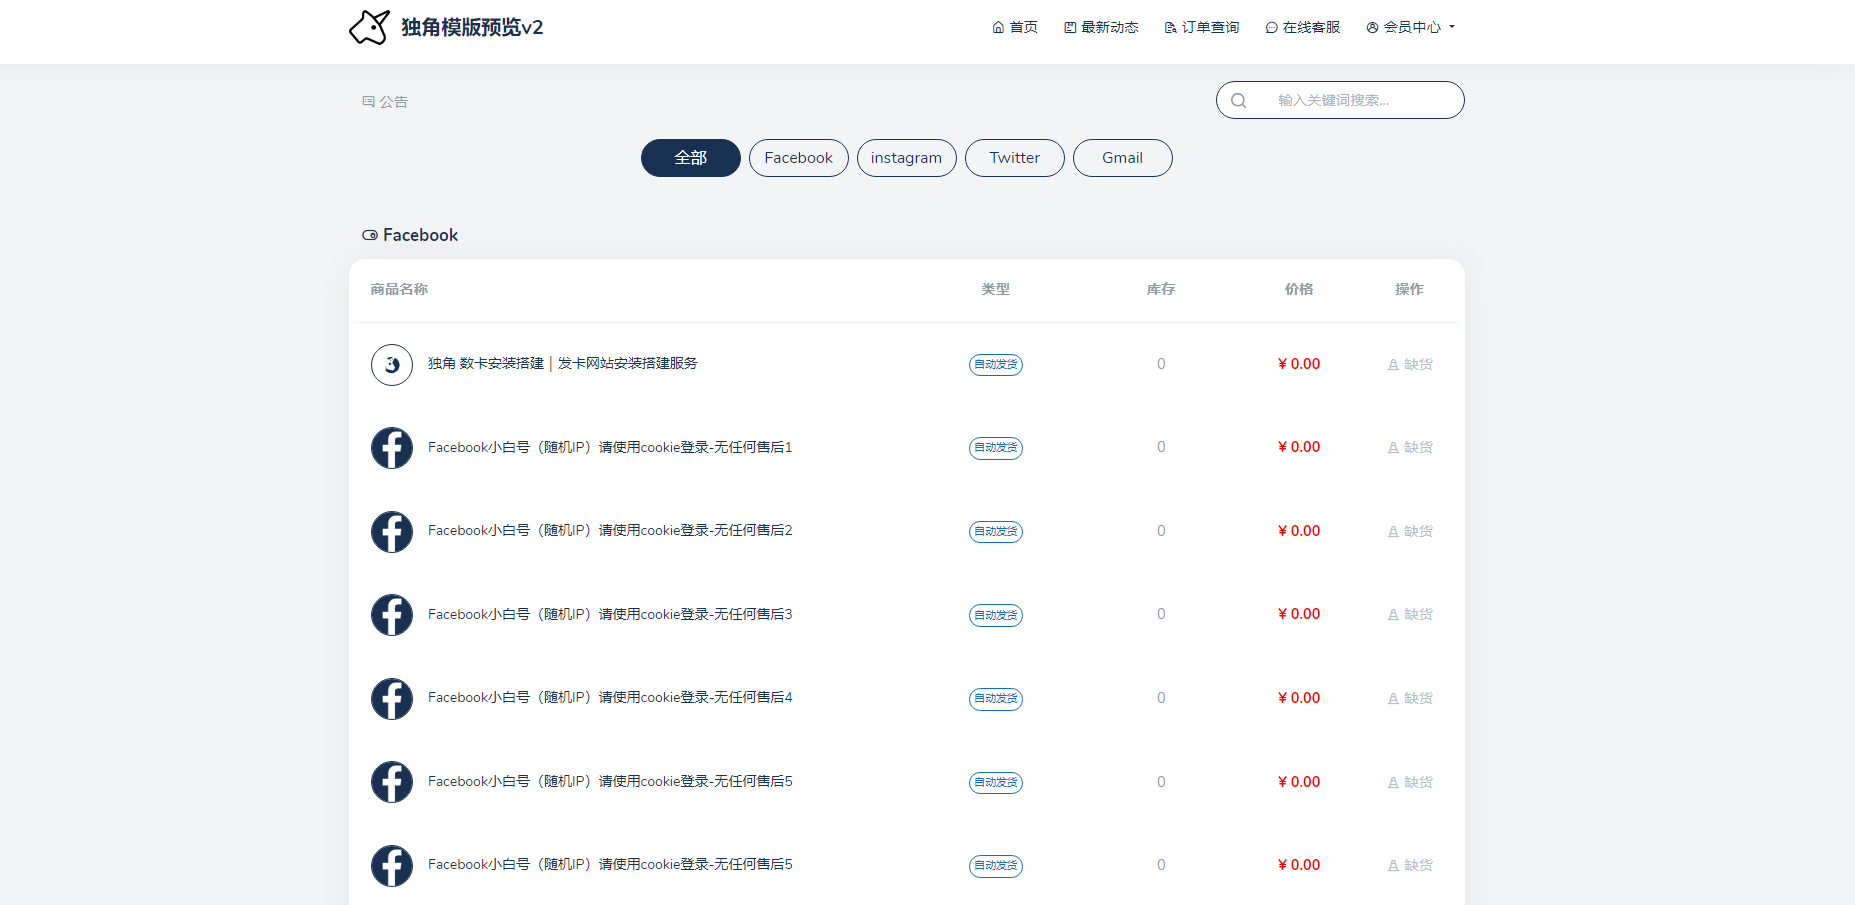This screenshot has height=905, width=1855.
Task: Switch to the Facebook category tab
Action: [x=798, y=157]
